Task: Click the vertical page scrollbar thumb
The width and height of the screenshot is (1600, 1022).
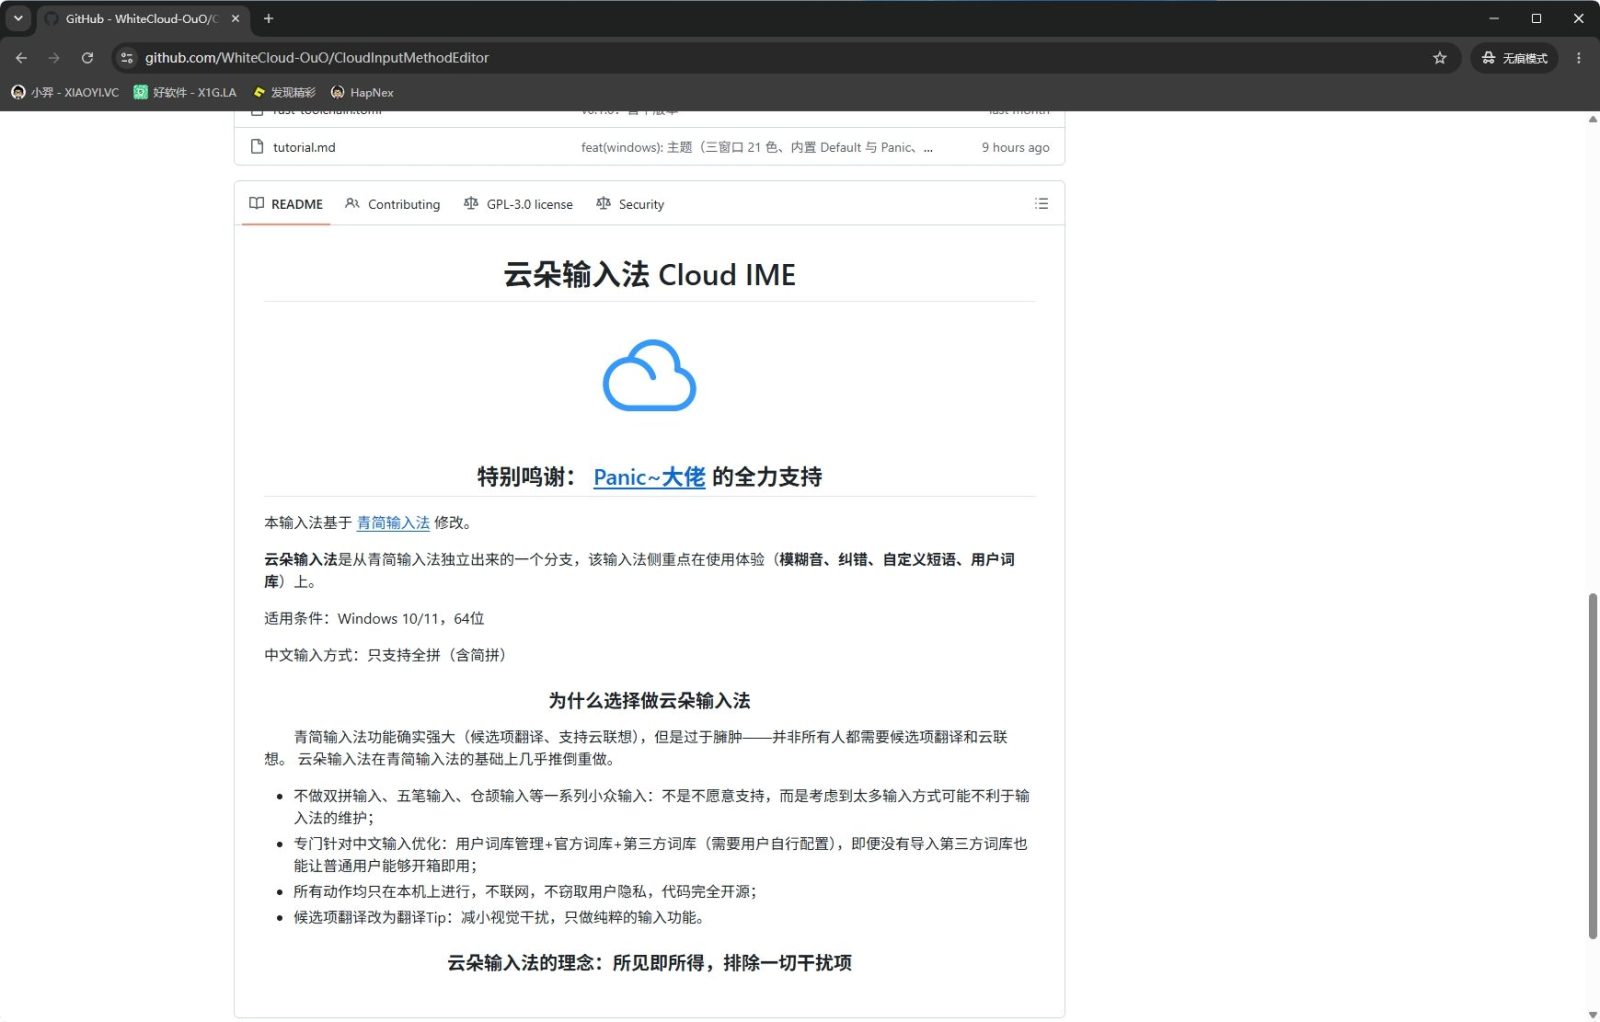Action: [x=1592, y=765]
